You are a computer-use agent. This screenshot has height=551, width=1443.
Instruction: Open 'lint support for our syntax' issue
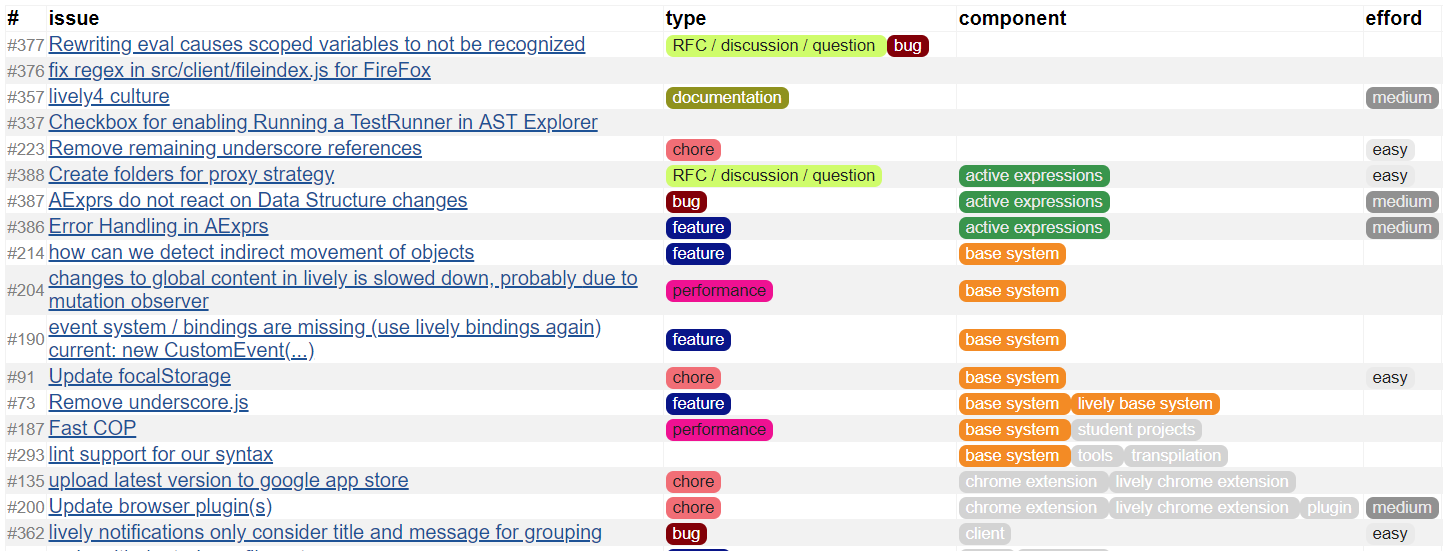pyautogui.click(x=160, y=455)
